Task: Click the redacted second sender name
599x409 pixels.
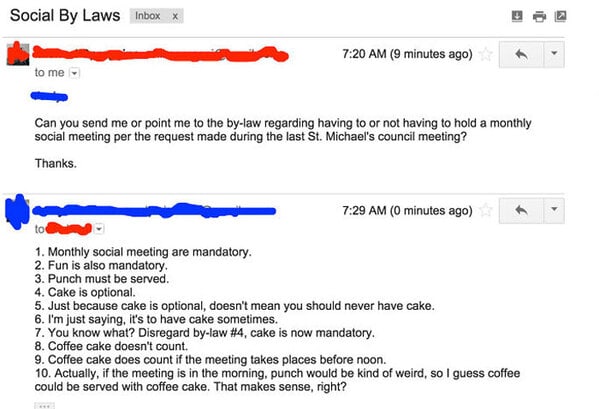Action: [x=154, y=210]
